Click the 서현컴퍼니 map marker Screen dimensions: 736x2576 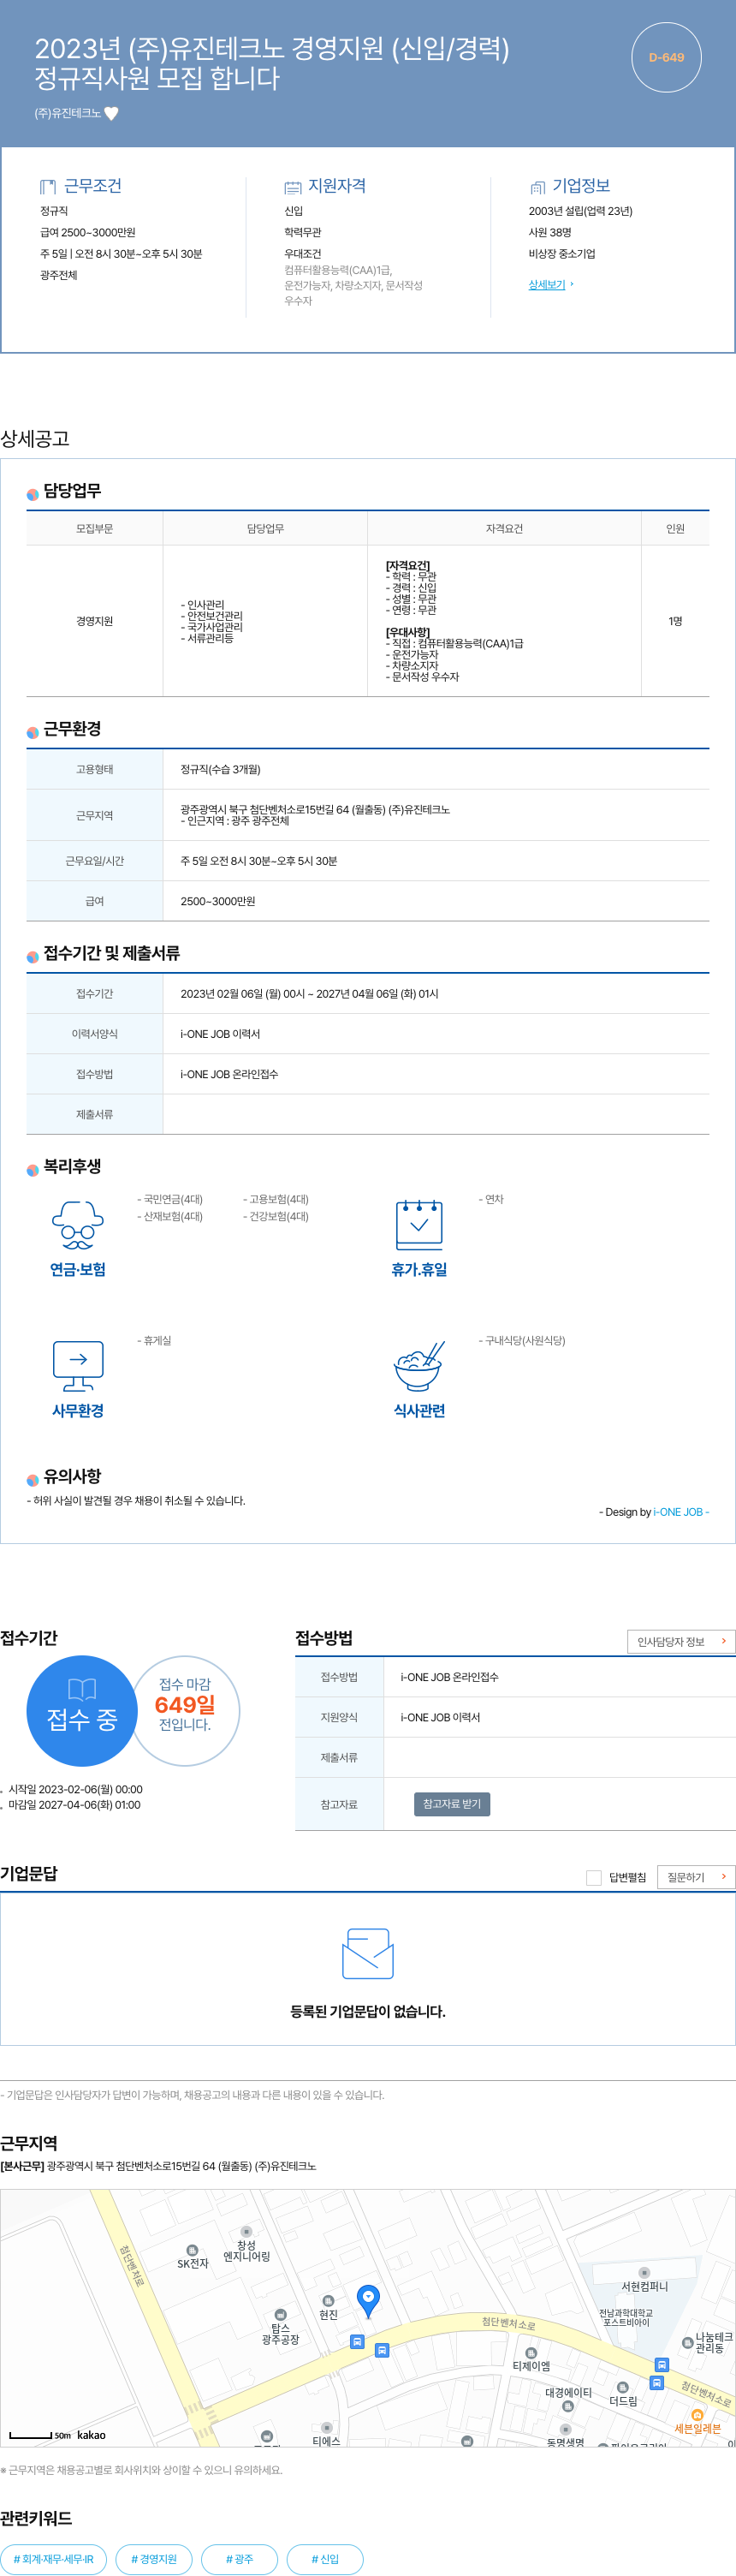tap(644, 2272)
